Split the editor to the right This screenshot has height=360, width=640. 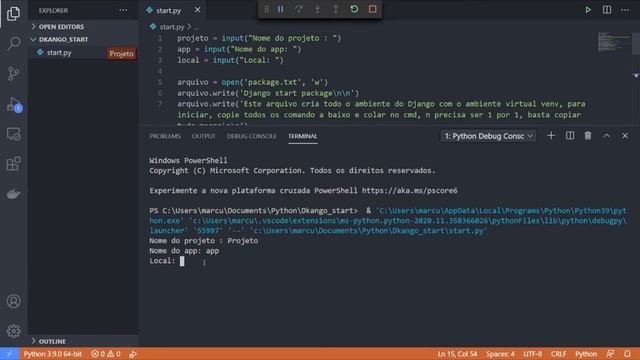tap(607, 10)
